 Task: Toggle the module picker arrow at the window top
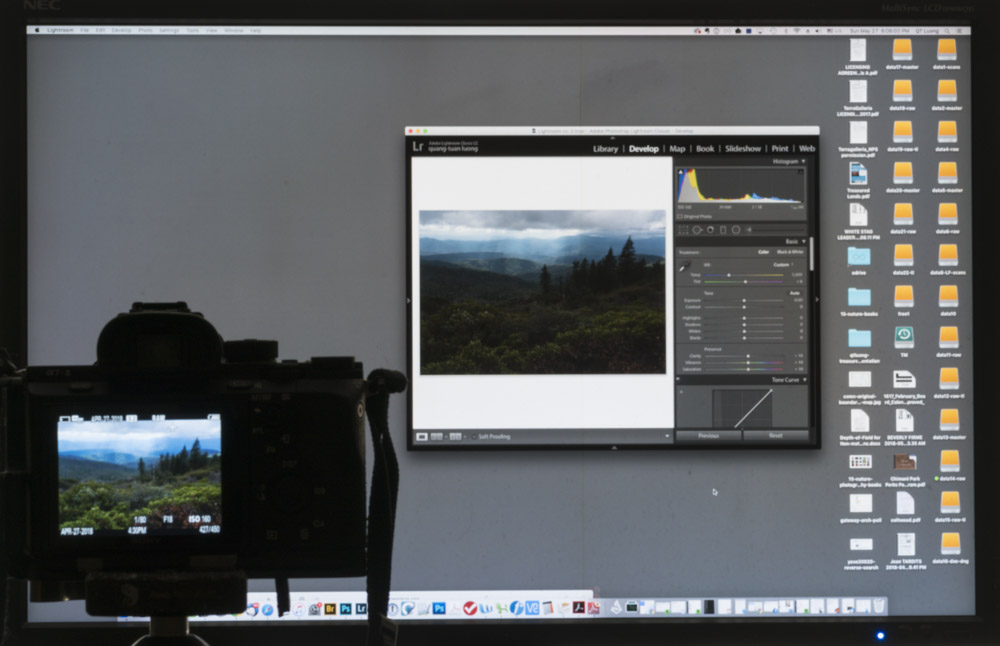tap(612, 138)
